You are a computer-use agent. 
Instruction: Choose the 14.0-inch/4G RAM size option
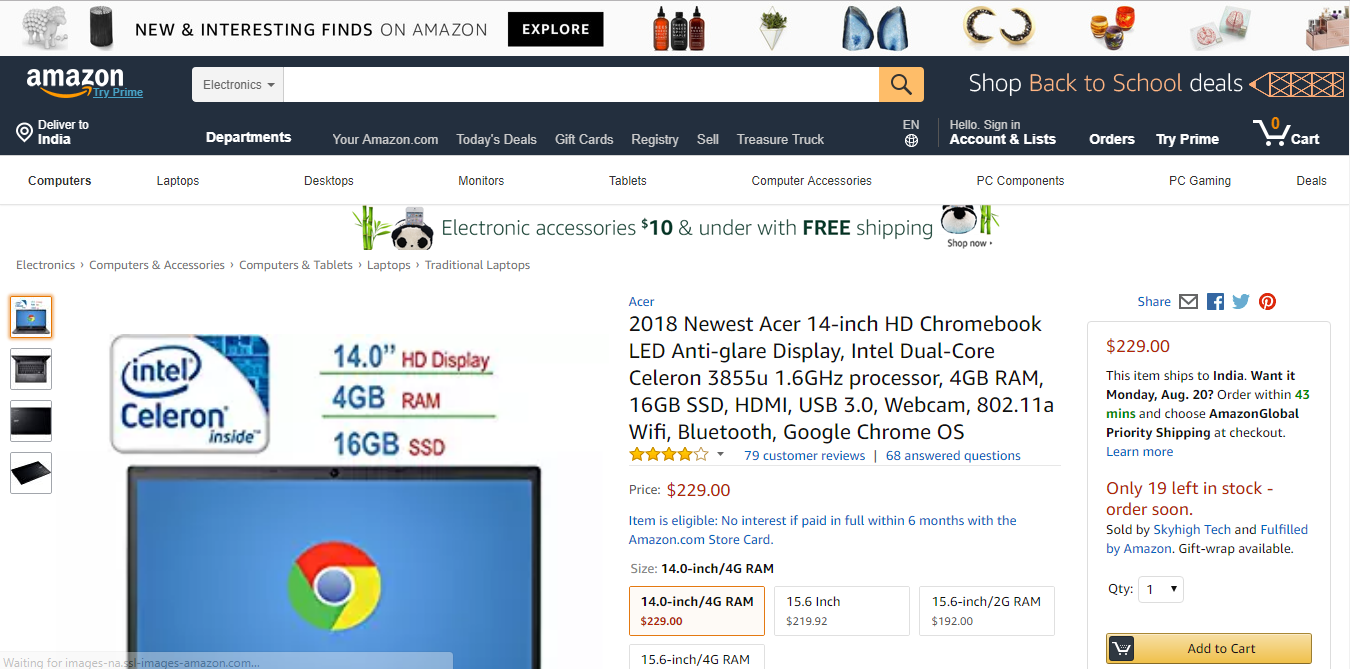(x=697, y=611)
